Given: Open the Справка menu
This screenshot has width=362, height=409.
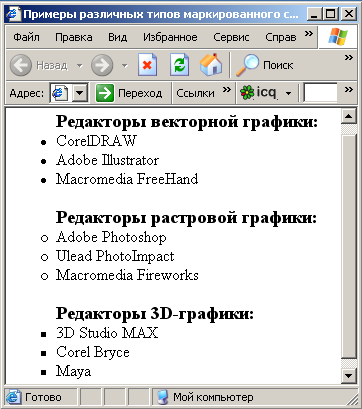Looking at the screenshot, I should (281, 37).
